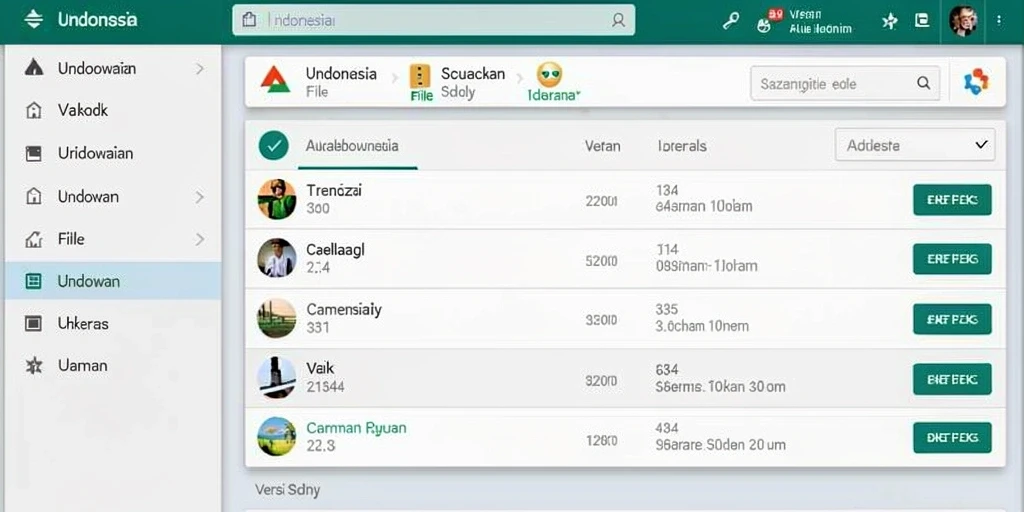Screen dimensions: 1024x512
Task: Click the Camensiaiy name text
Action: click(x=344, y=310)
